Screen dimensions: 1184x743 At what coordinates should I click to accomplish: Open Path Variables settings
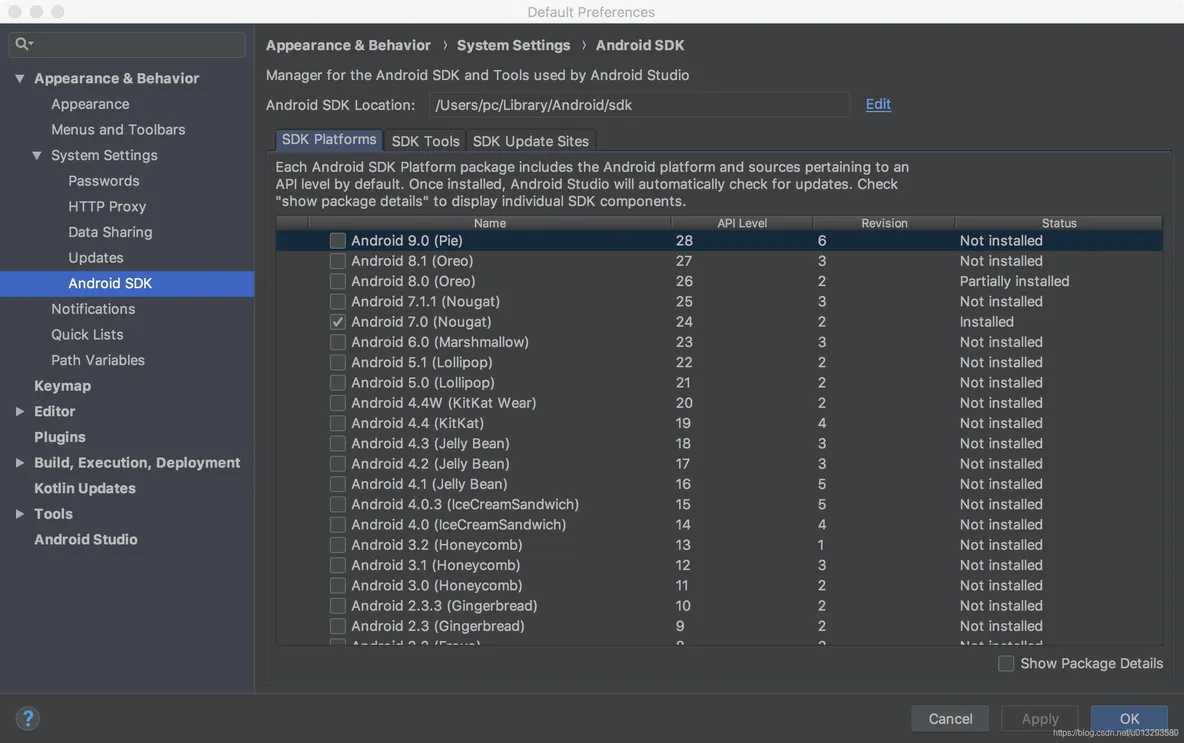(x=97, y=361)
